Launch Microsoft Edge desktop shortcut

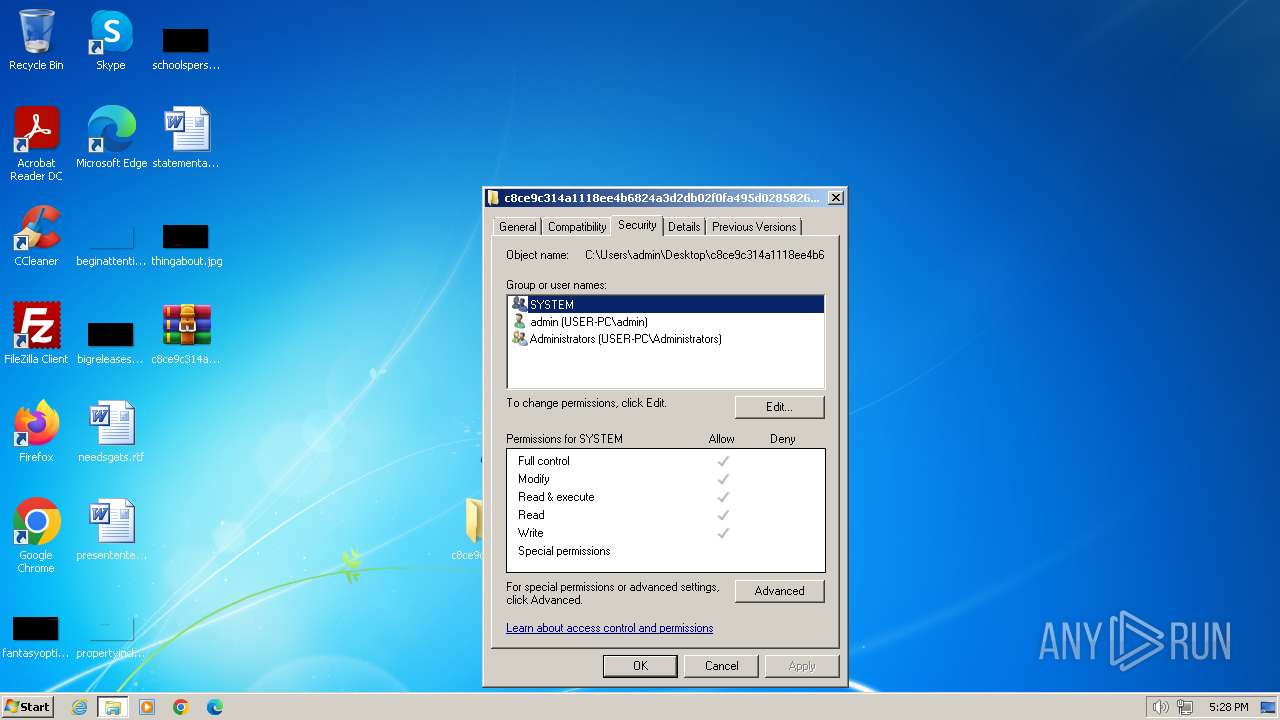tap(111, 138)
